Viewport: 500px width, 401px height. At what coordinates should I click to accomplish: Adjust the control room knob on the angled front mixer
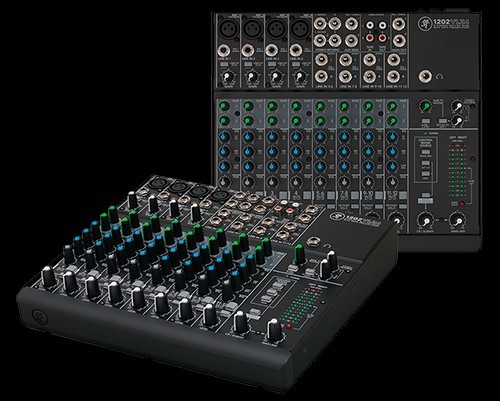click(x=240, y=322)
